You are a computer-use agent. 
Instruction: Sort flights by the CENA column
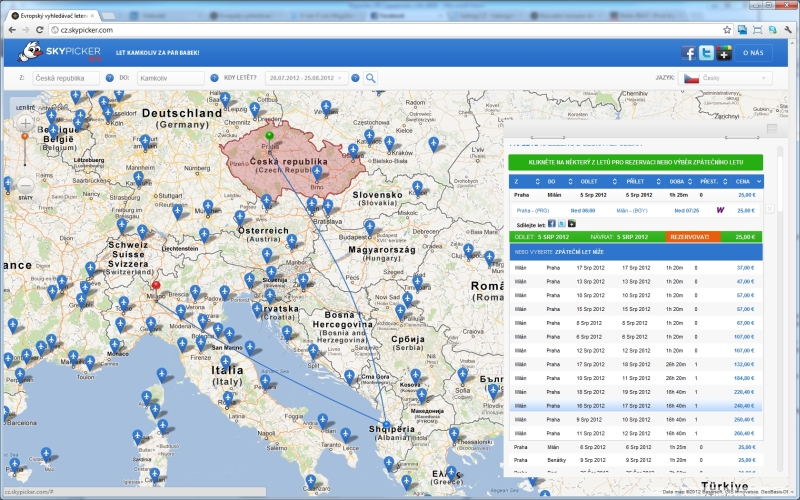[x=743, y=181]
